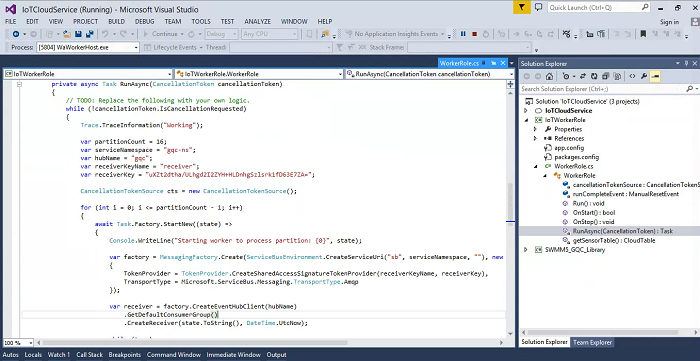The width and height of the screenshot is (700, 361).
Task: Click the IntelliTrace events toolbar icon
Action: coord(566,34)
